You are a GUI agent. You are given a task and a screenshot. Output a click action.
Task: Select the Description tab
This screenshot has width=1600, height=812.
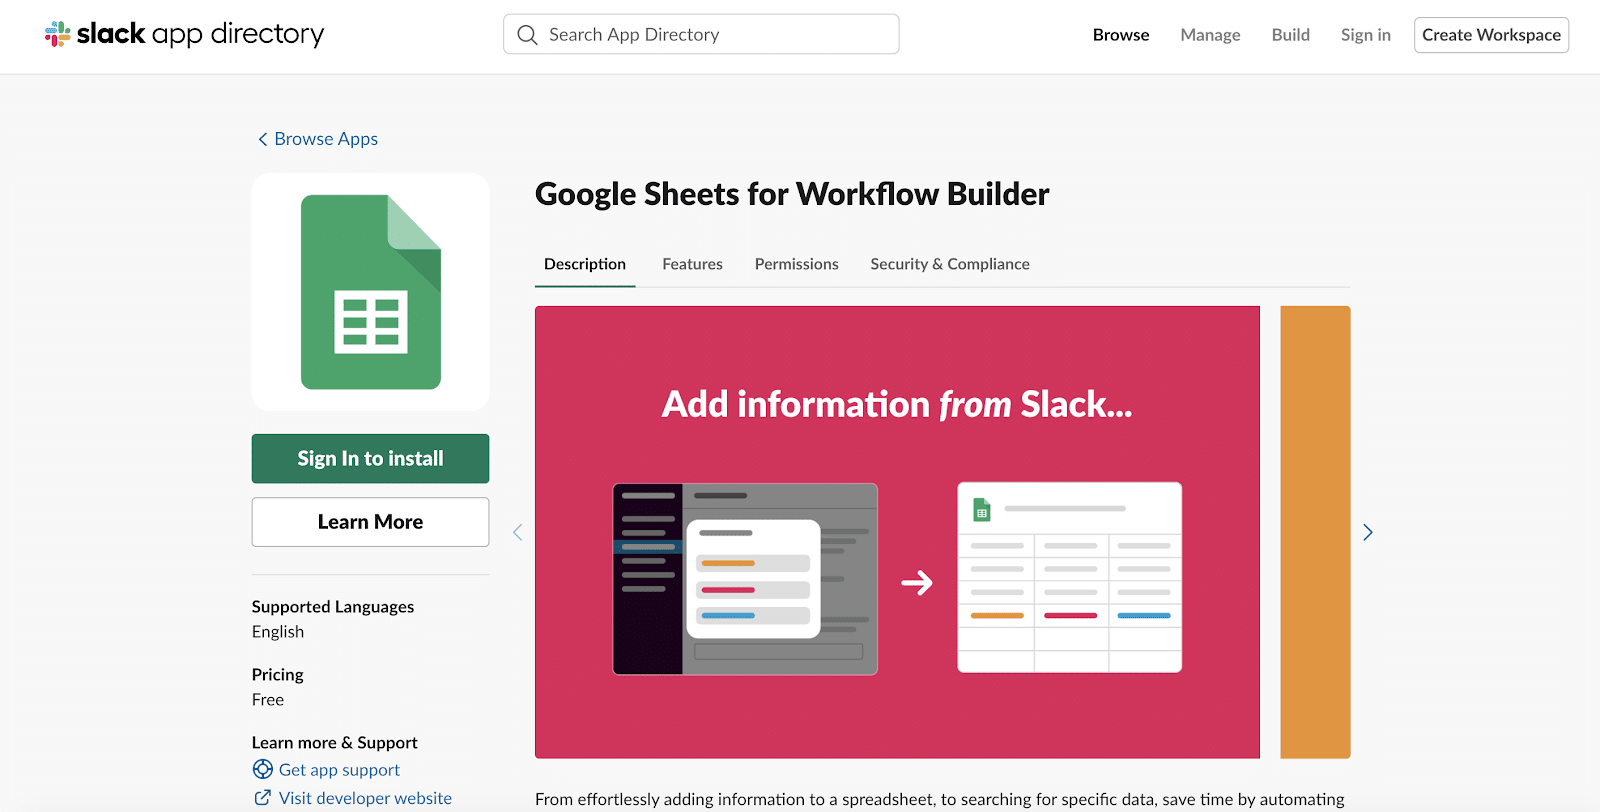pos(585,264)
